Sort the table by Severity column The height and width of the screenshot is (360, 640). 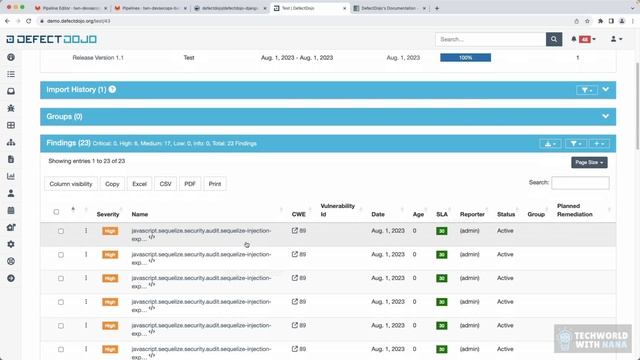click(x=108, y=214)
